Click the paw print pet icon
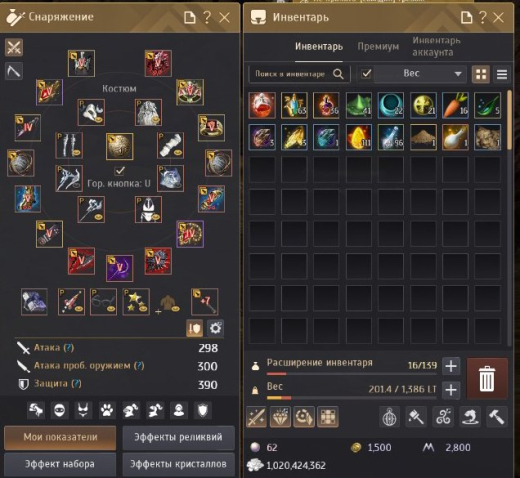520x478 pixels. (107, 410)
